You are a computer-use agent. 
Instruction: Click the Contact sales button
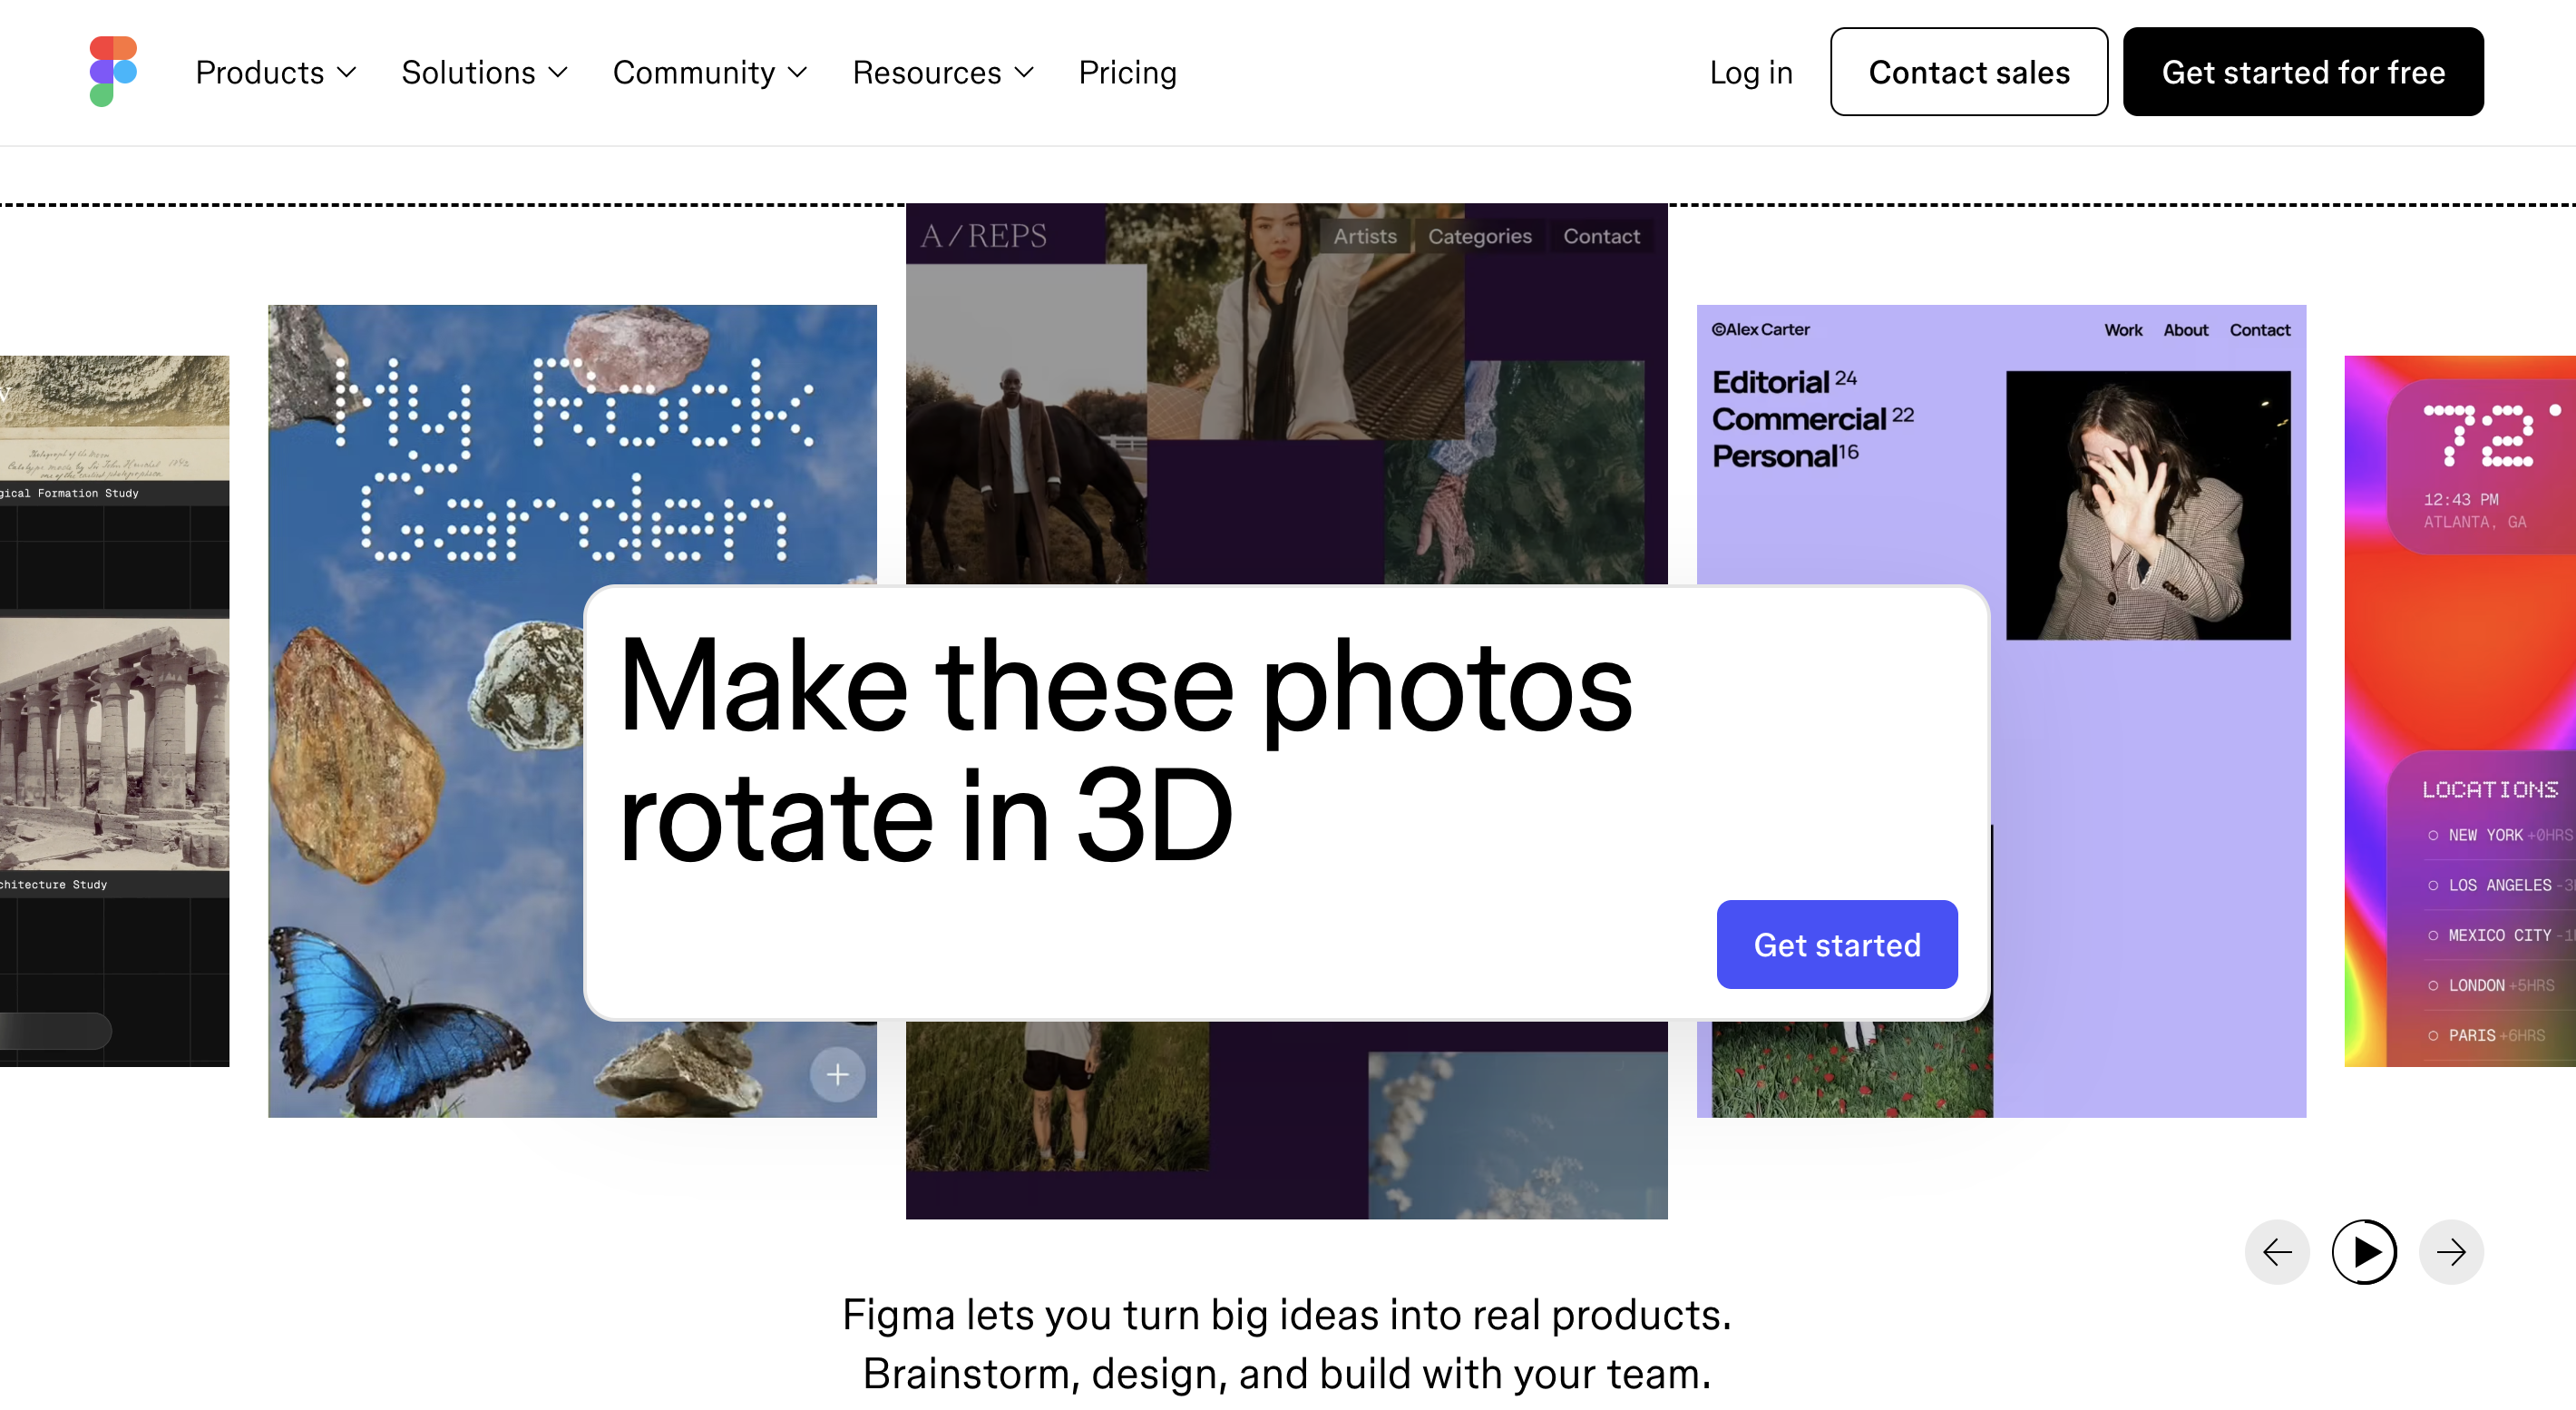(1968, 72)
